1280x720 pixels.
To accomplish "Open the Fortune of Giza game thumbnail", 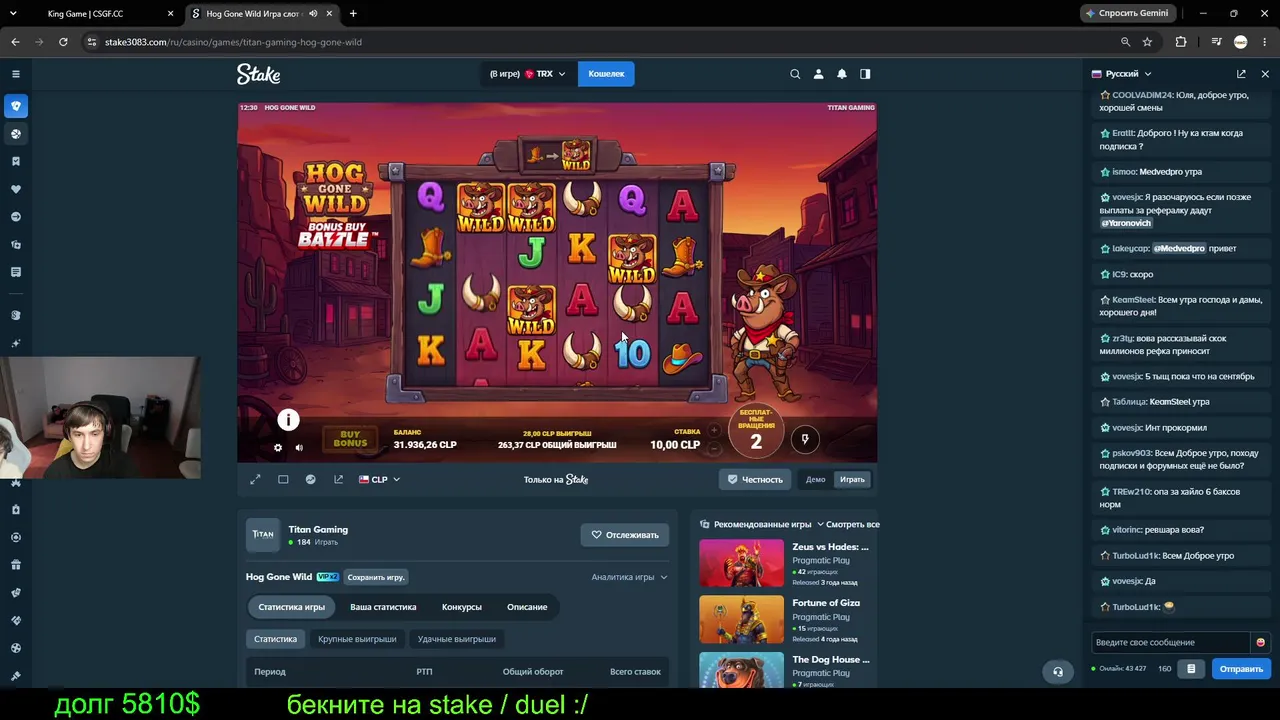I will (x=741, y=620).
